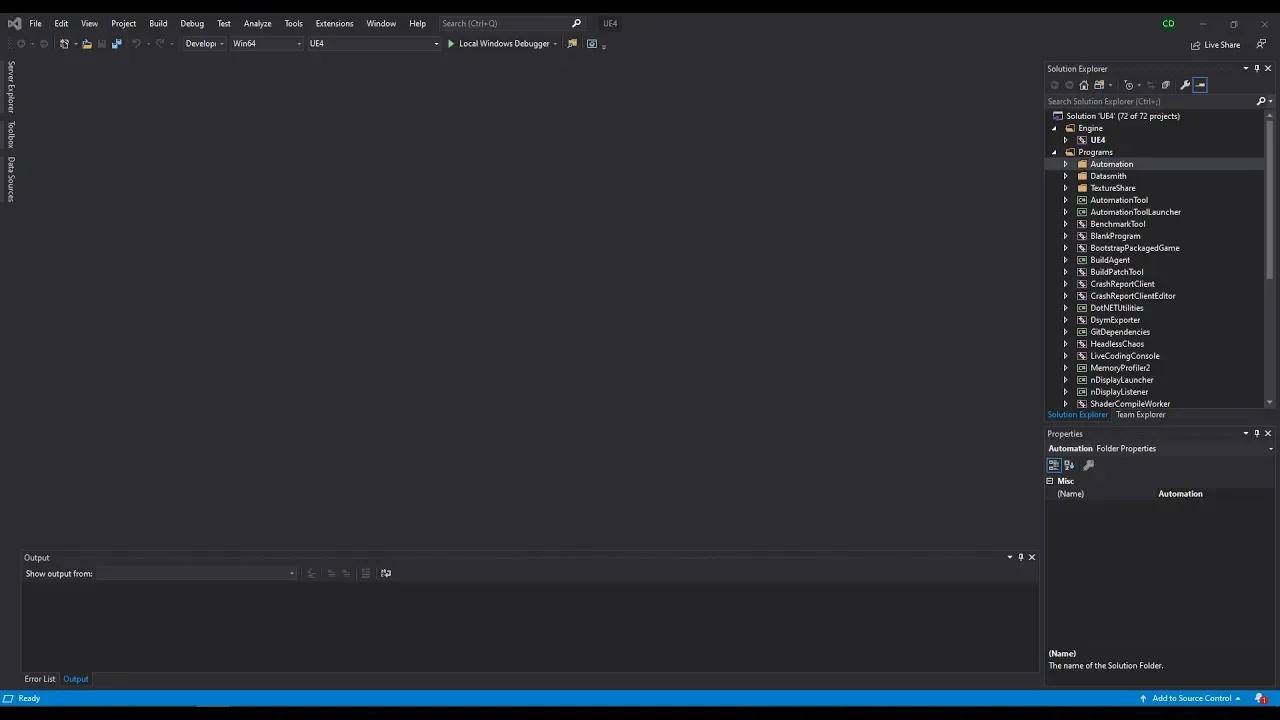Open the Solution Configurations dropdown showing Development
1280x720 pixels.
[204, 43]
